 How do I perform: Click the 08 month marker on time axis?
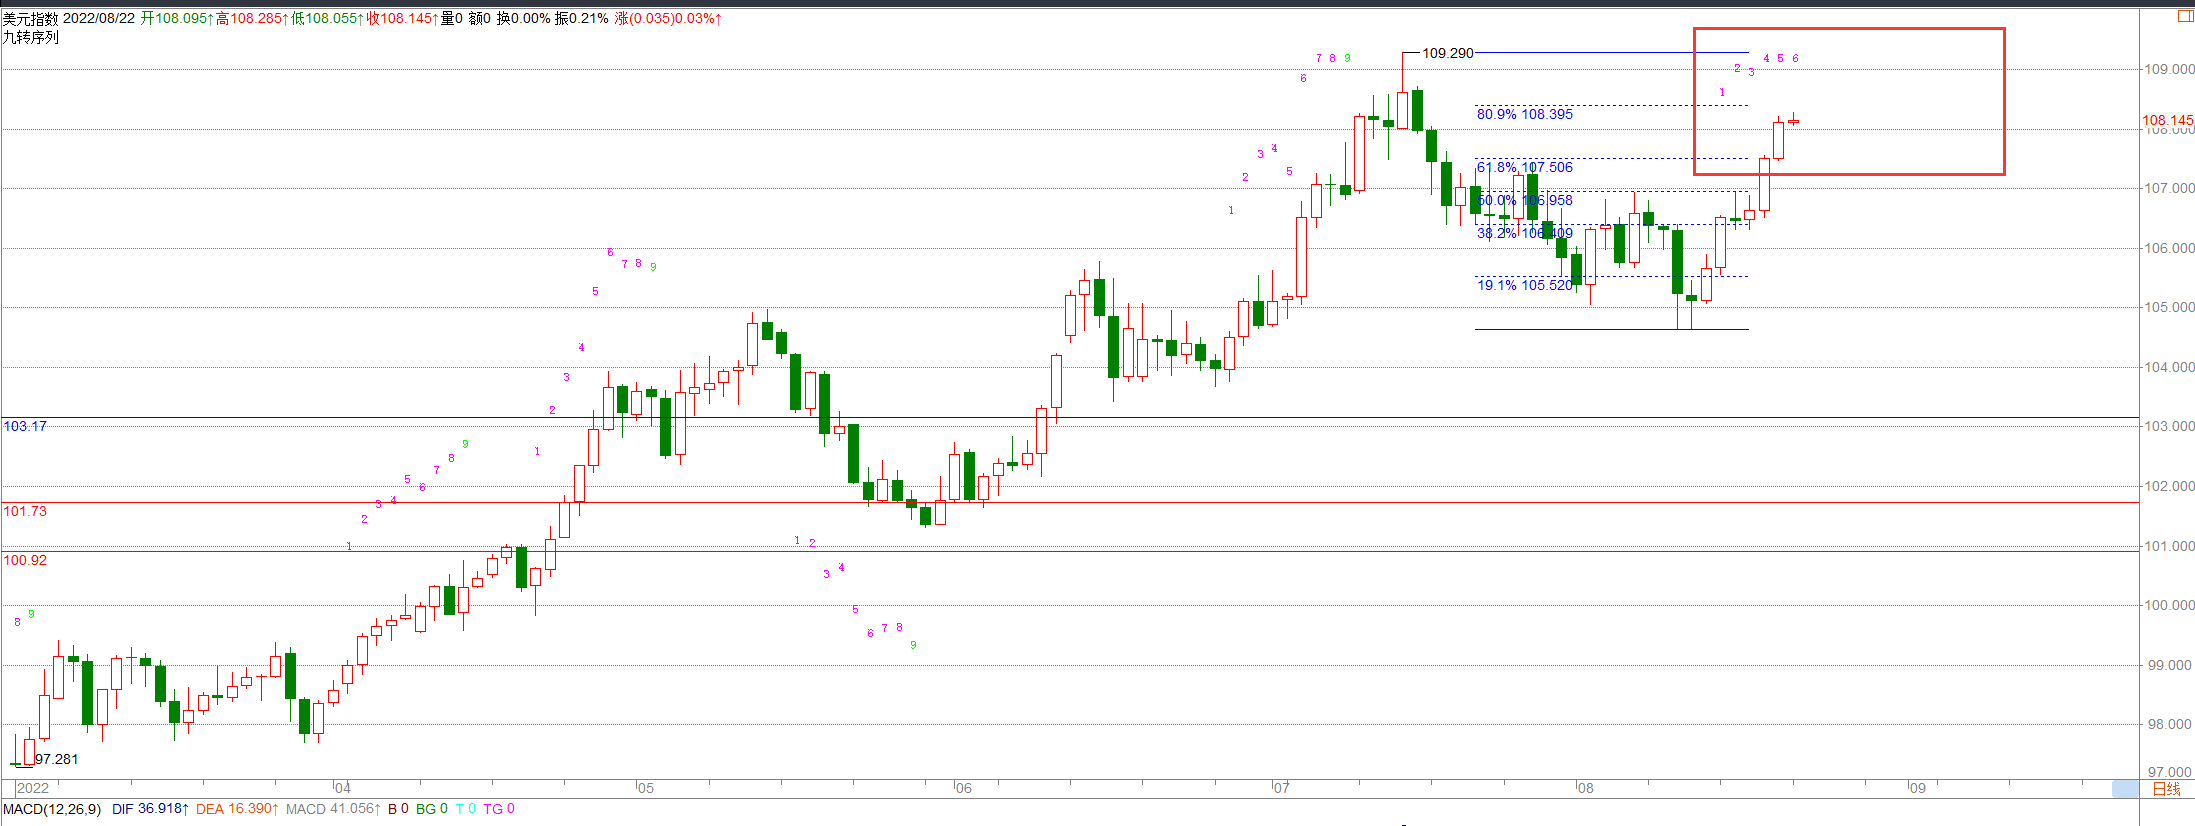click(1585, 788)
